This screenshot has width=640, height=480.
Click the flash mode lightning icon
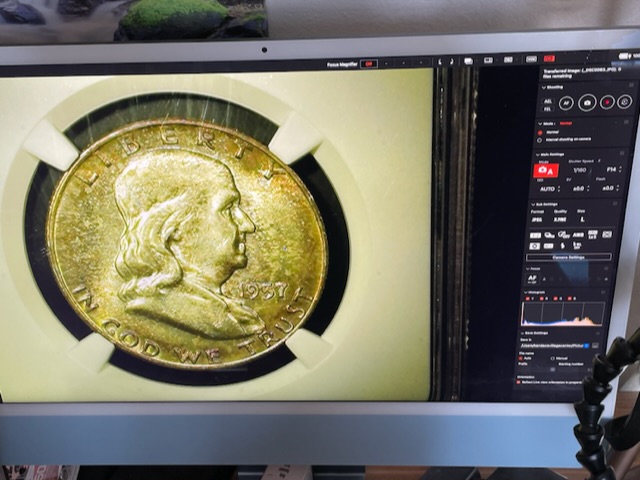[562, 246]
